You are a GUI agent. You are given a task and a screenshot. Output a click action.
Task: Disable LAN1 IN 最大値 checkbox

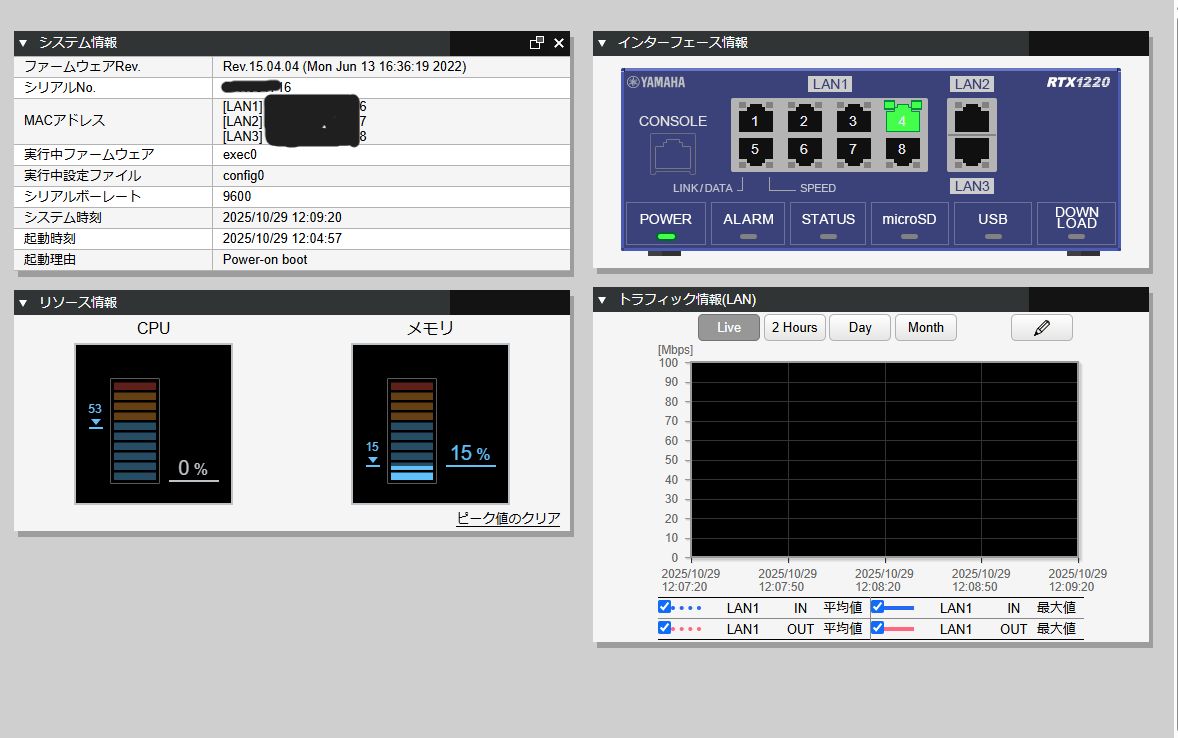878,606
